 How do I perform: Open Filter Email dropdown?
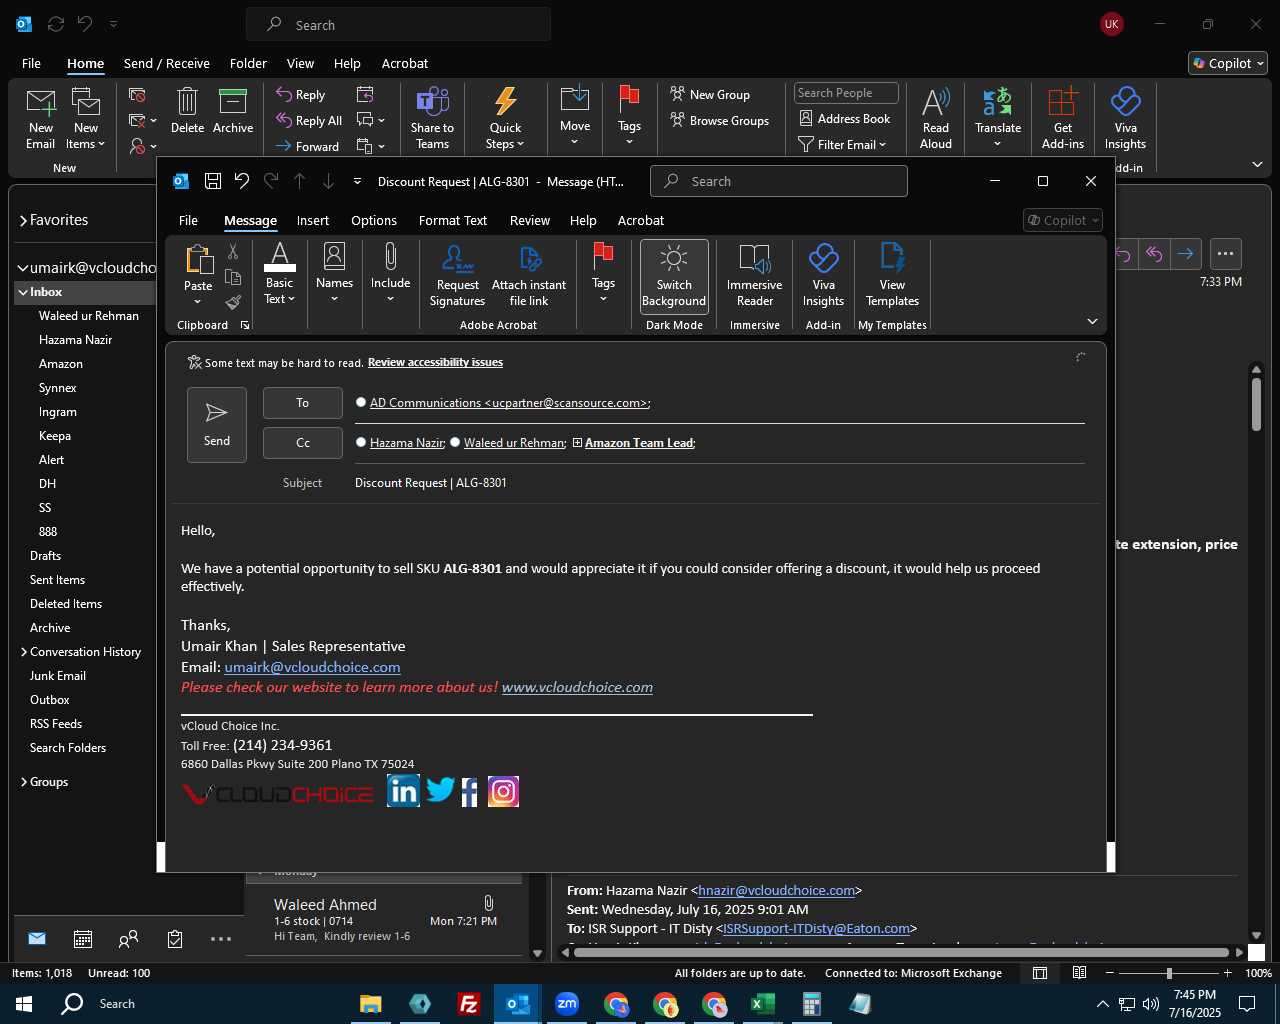coord(842,144)
